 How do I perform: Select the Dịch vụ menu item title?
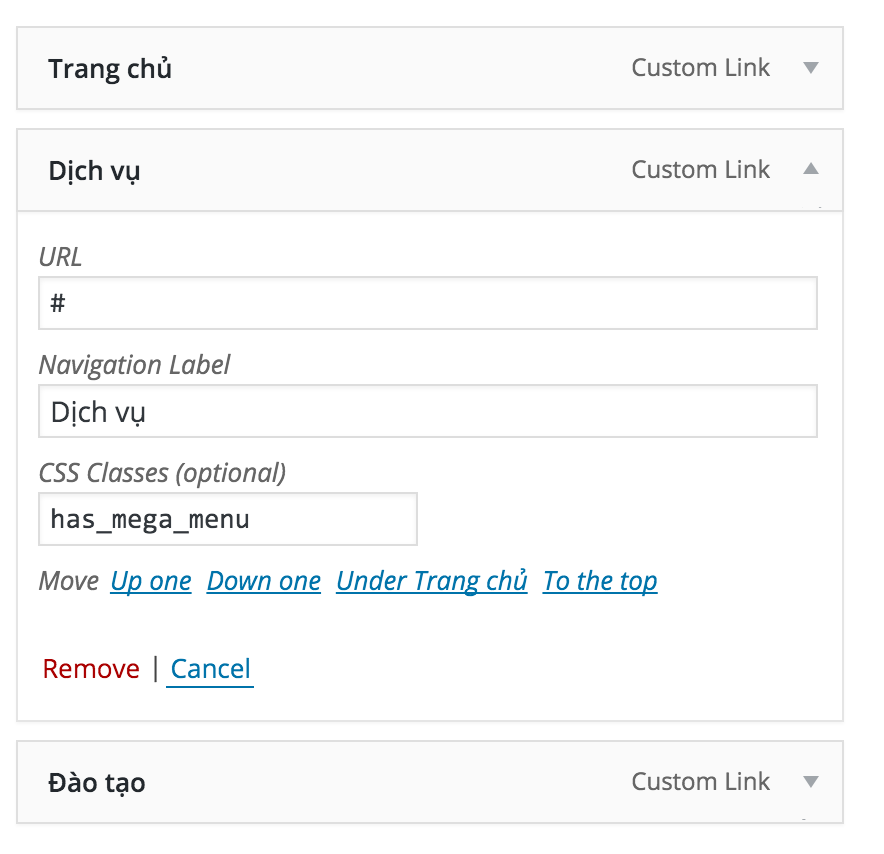coord(94,171)
